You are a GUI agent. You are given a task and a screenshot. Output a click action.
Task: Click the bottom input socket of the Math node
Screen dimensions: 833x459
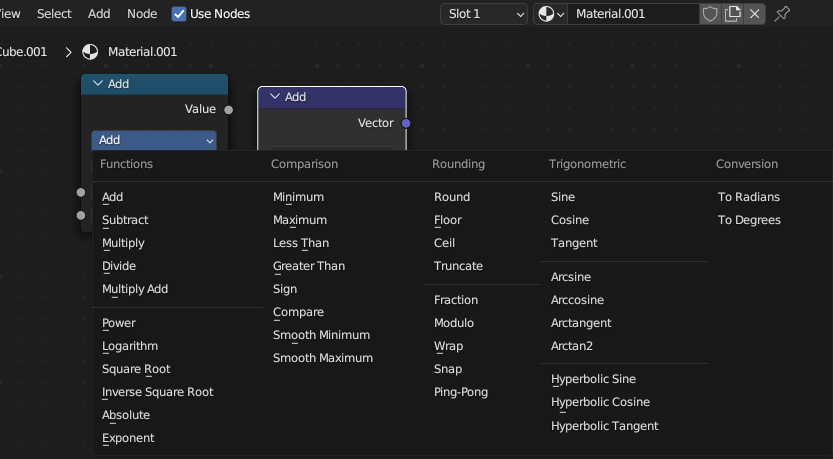(x=81, y=215)
